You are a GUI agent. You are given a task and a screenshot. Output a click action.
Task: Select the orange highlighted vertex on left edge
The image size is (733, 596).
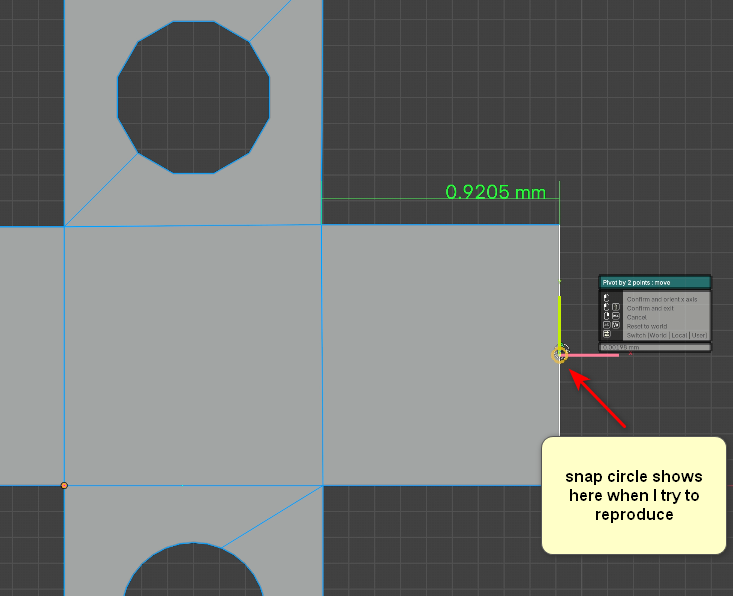coord(64,486)
